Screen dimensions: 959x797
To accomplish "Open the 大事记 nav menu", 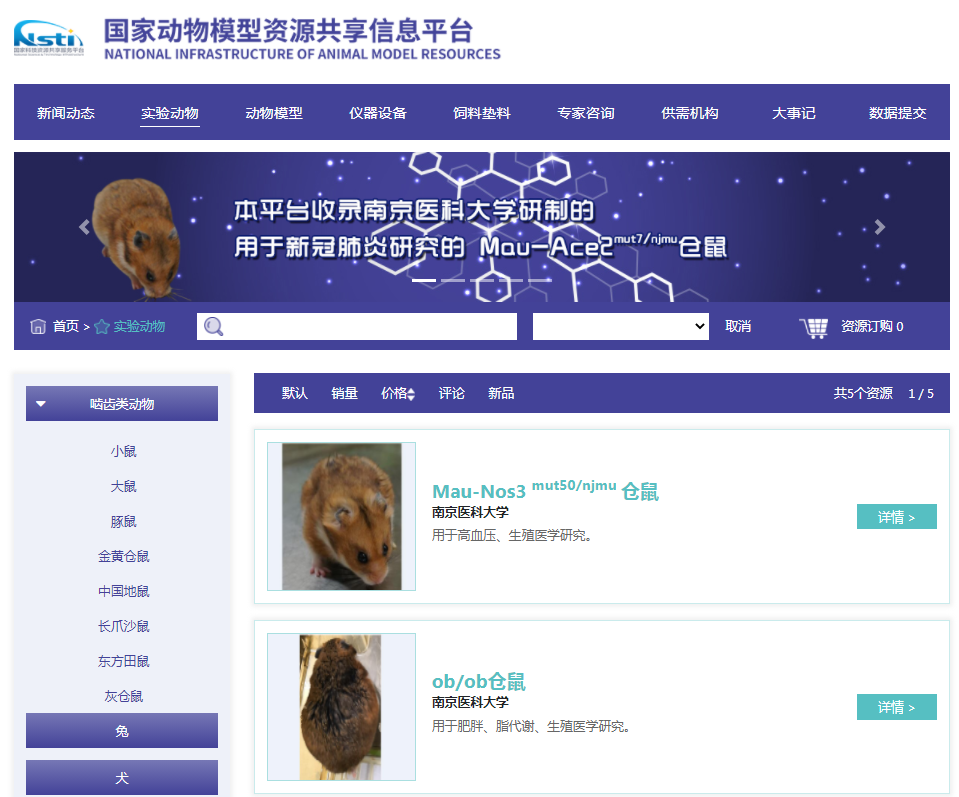I will click(x=794, y=113).
